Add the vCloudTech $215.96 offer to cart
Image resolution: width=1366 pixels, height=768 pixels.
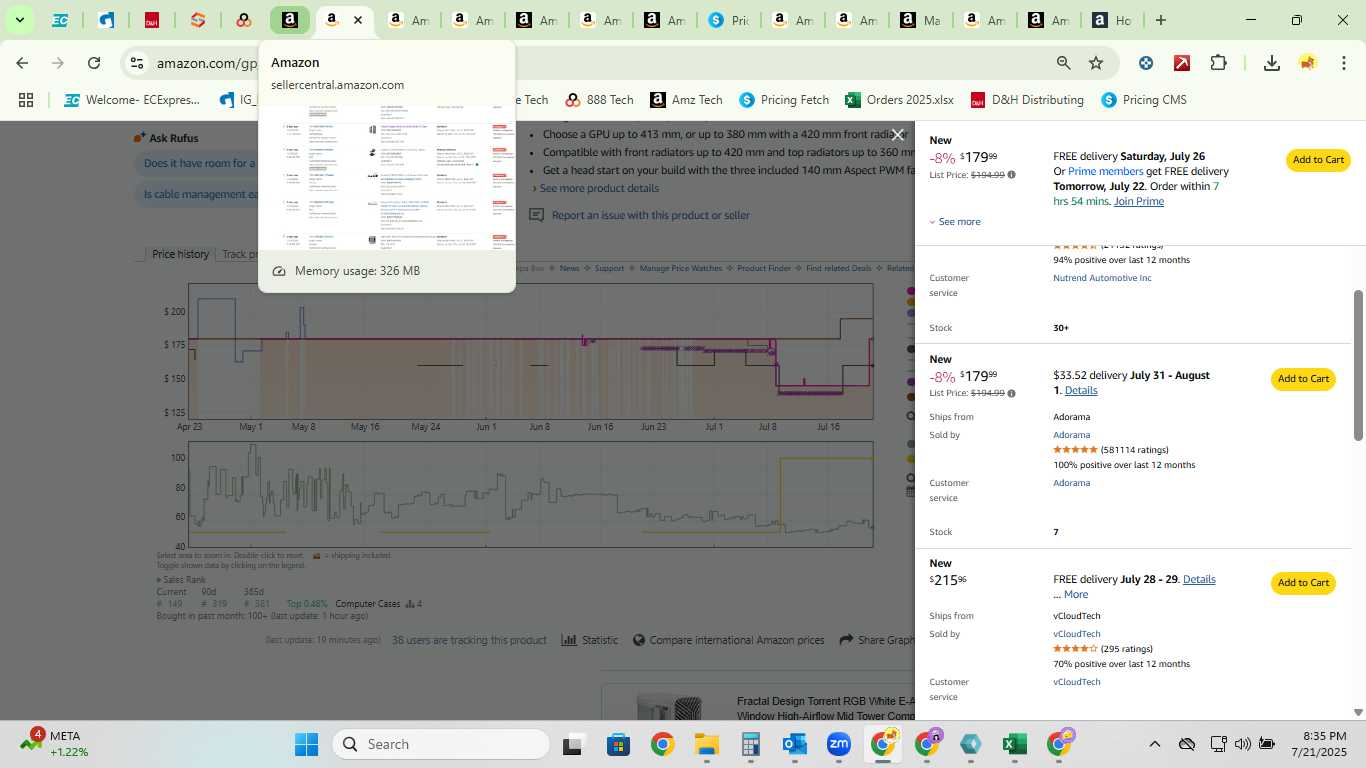(x=1303, y=583)
